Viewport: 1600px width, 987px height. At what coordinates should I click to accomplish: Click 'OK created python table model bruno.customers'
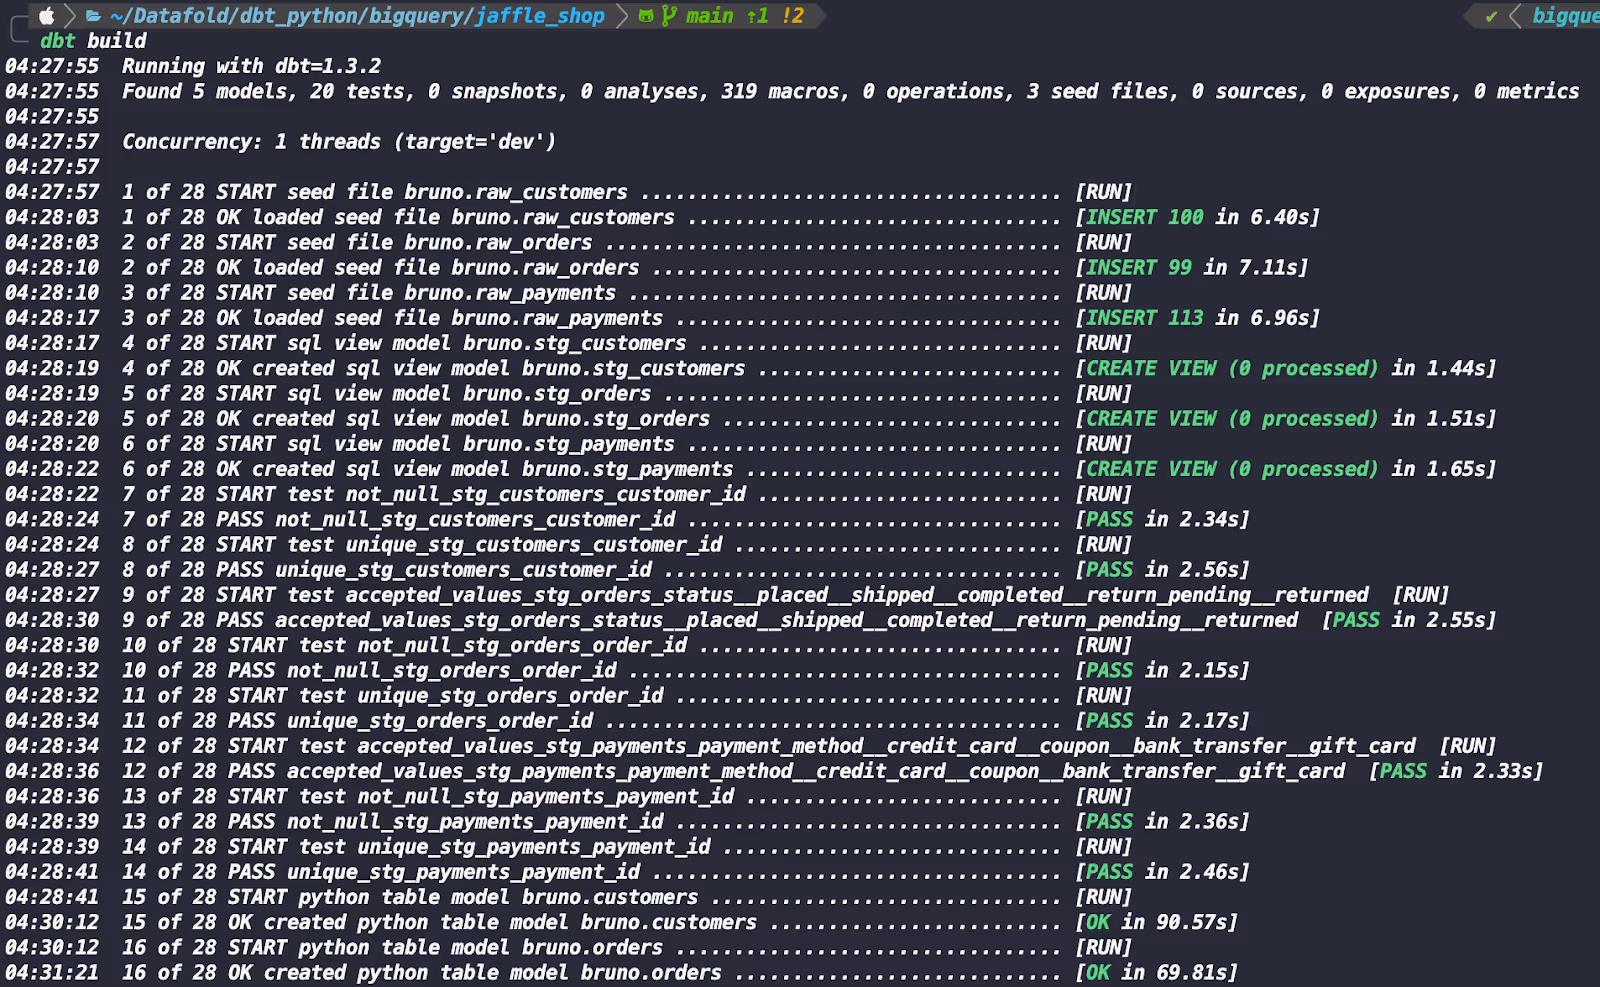(493, 922)
